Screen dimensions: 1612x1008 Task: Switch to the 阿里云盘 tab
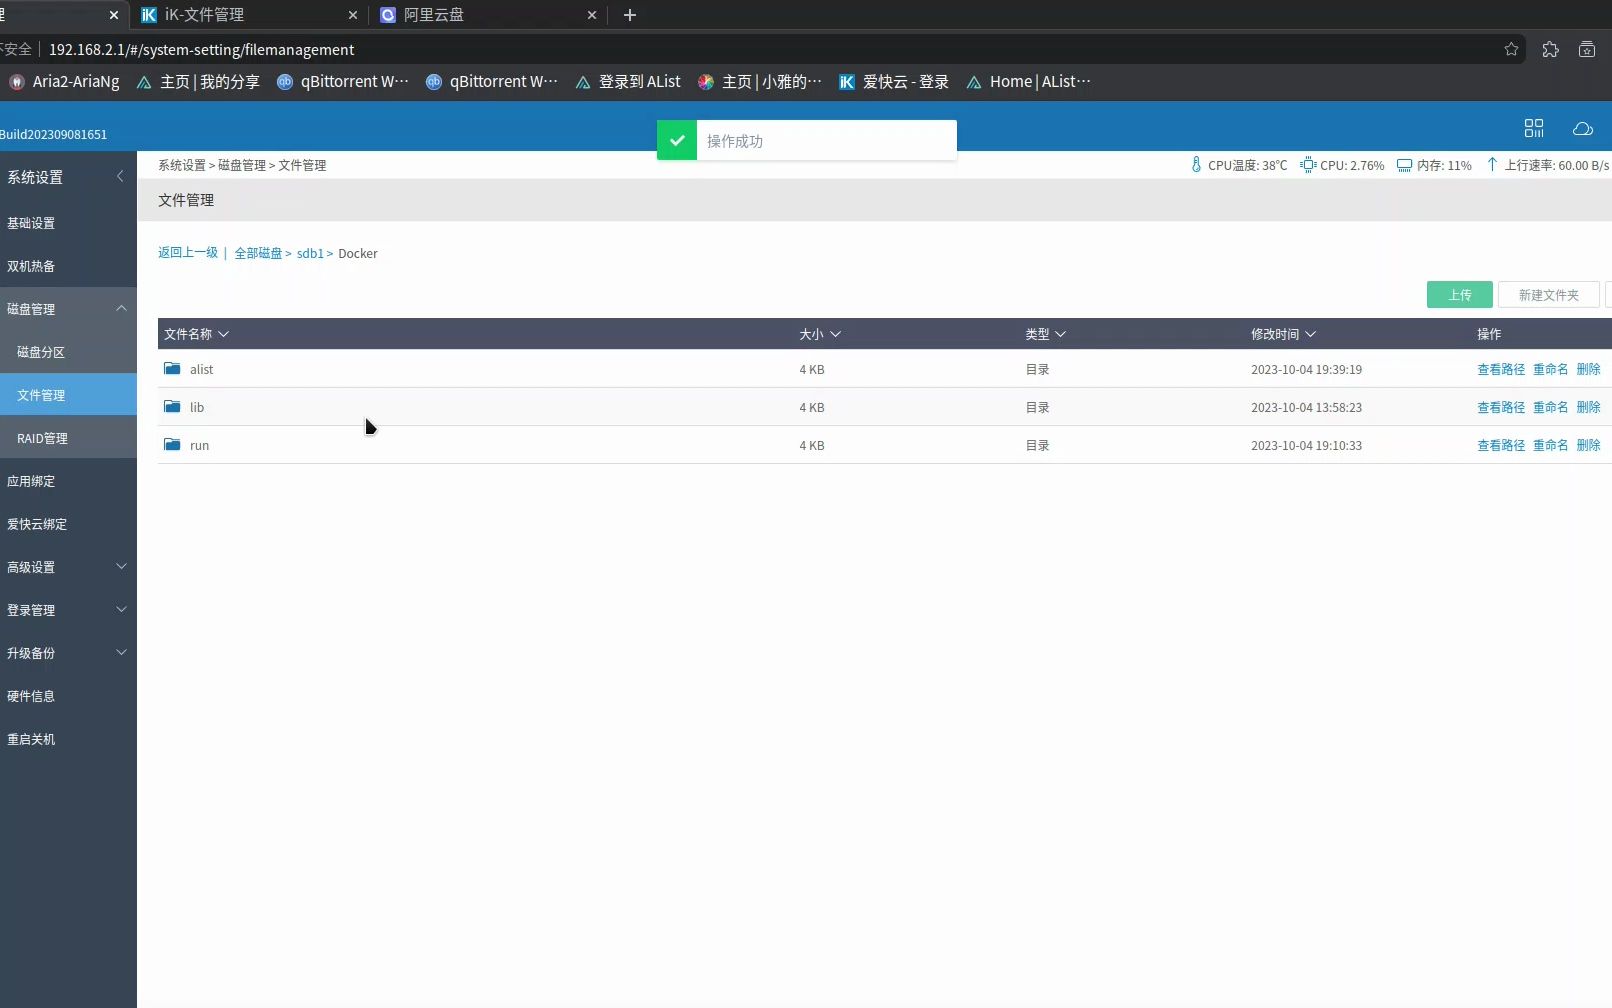[x=487, y=15]
